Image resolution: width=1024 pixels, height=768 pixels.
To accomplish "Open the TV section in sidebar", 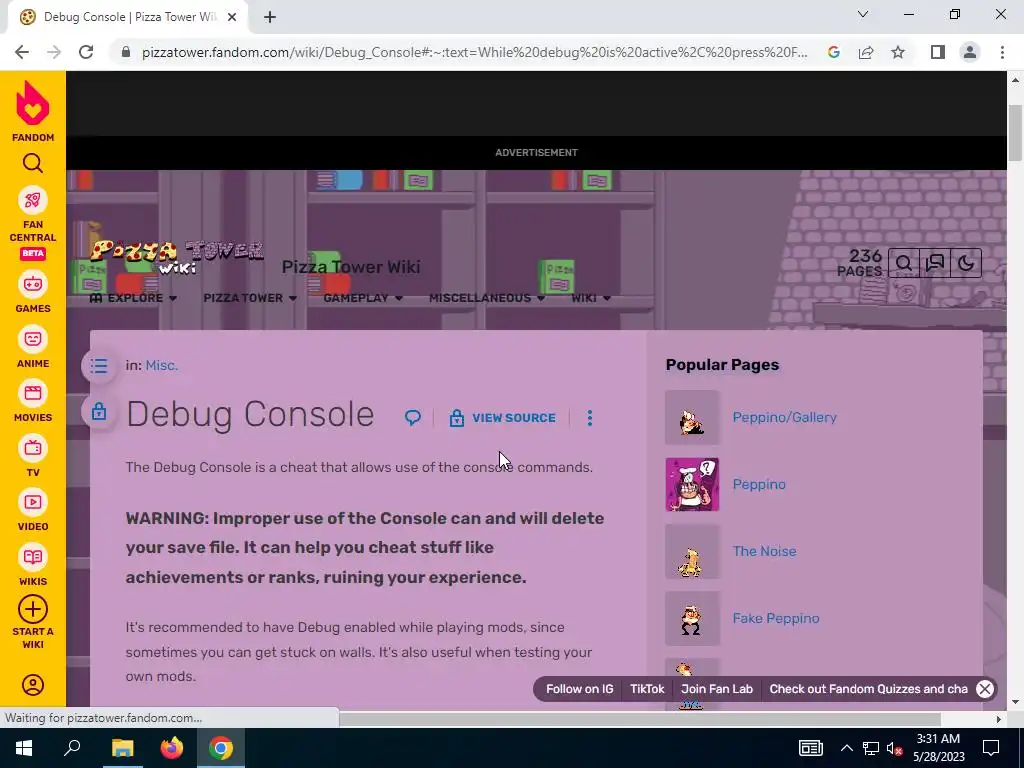I will point(33,456).
